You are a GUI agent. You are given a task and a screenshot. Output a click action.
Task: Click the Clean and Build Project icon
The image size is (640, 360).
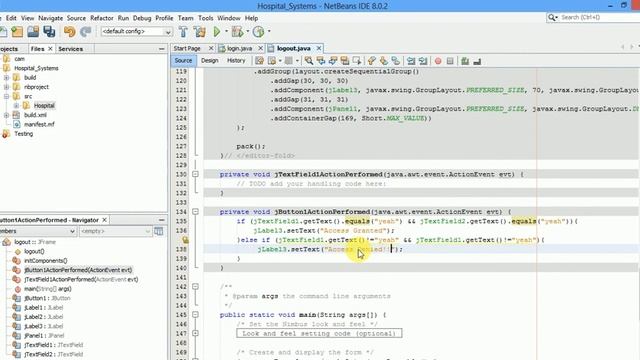200,31
